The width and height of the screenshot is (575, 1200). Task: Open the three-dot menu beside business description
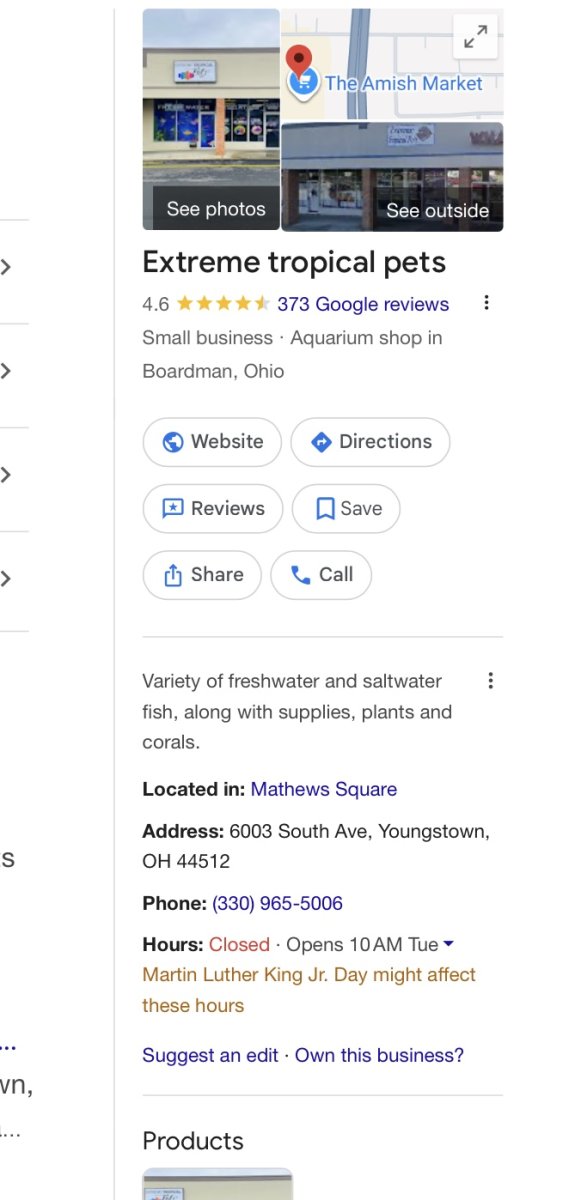[490, 681]
